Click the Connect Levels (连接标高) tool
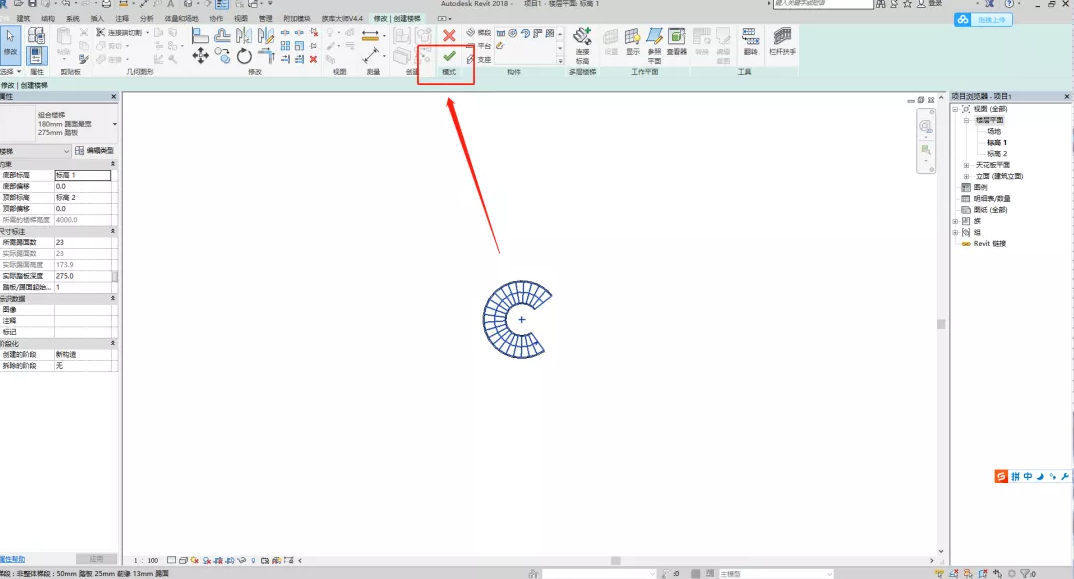This screenshot has height=579, width=1074. (x=582, y=45)
